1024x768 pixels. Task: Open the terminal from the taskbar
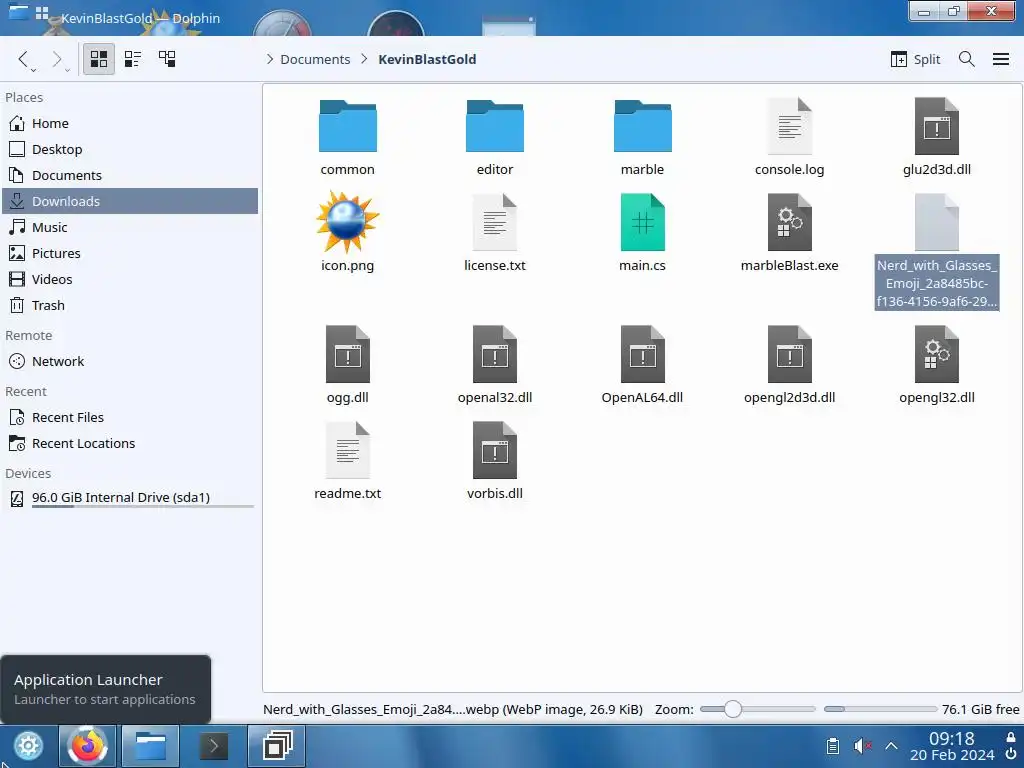[213, 746]
